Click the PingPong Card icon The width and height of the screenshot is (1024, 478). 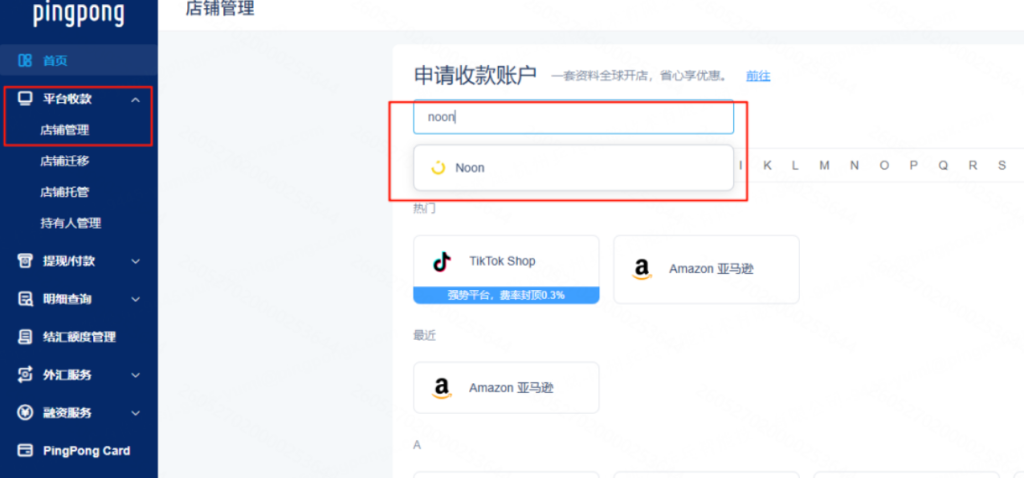[x=25, y=451]
